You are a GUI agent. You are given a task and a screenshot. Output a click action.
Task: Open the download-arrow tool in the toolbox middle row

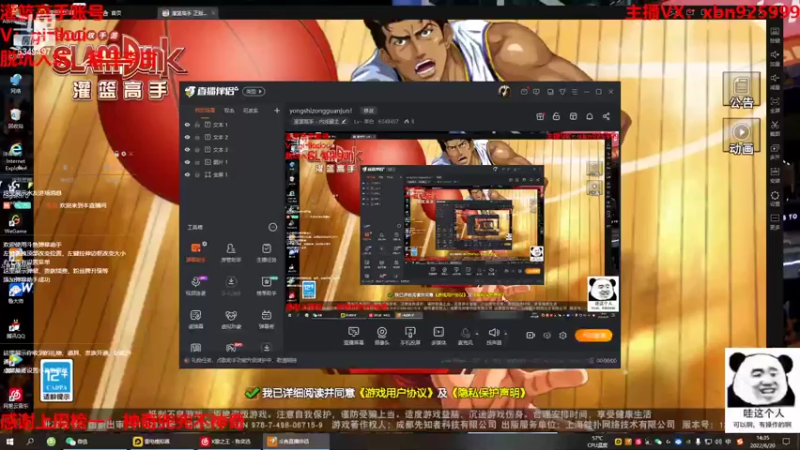tap(231, 286)
